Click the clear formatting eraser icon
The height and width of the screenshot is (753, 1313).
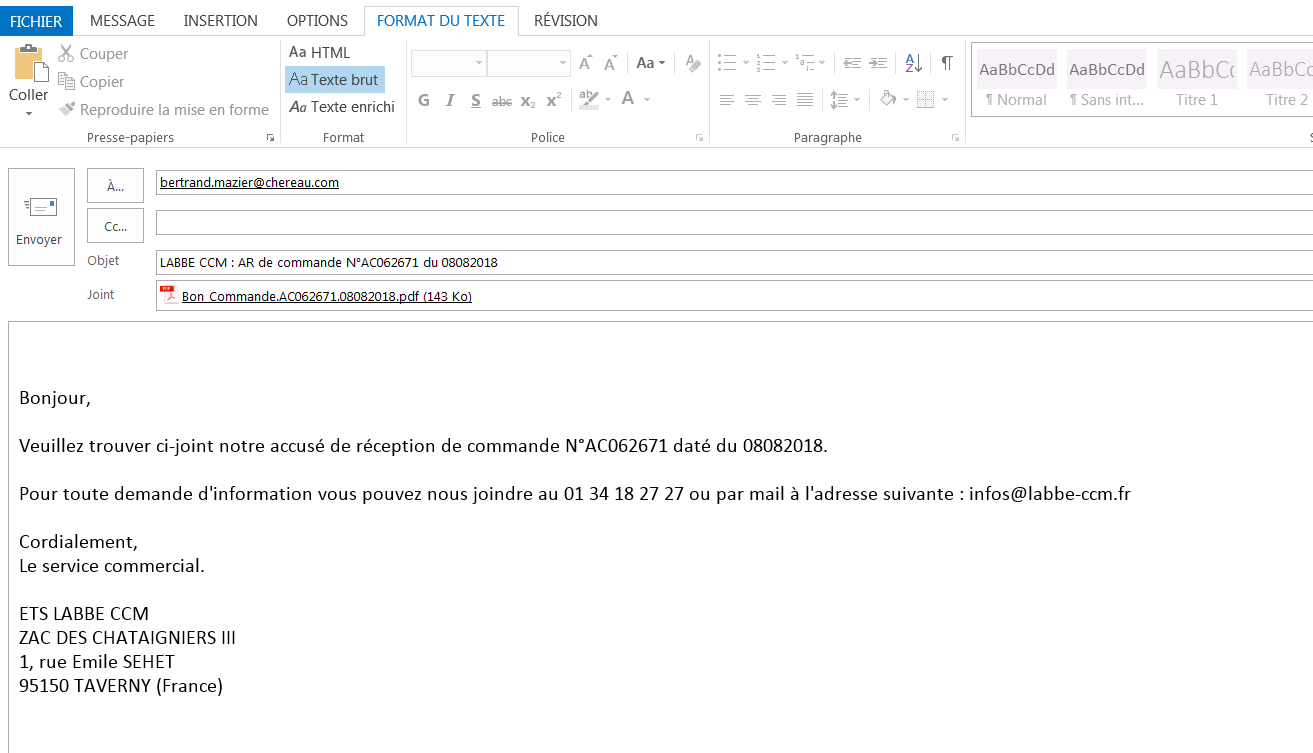point(693,63)
